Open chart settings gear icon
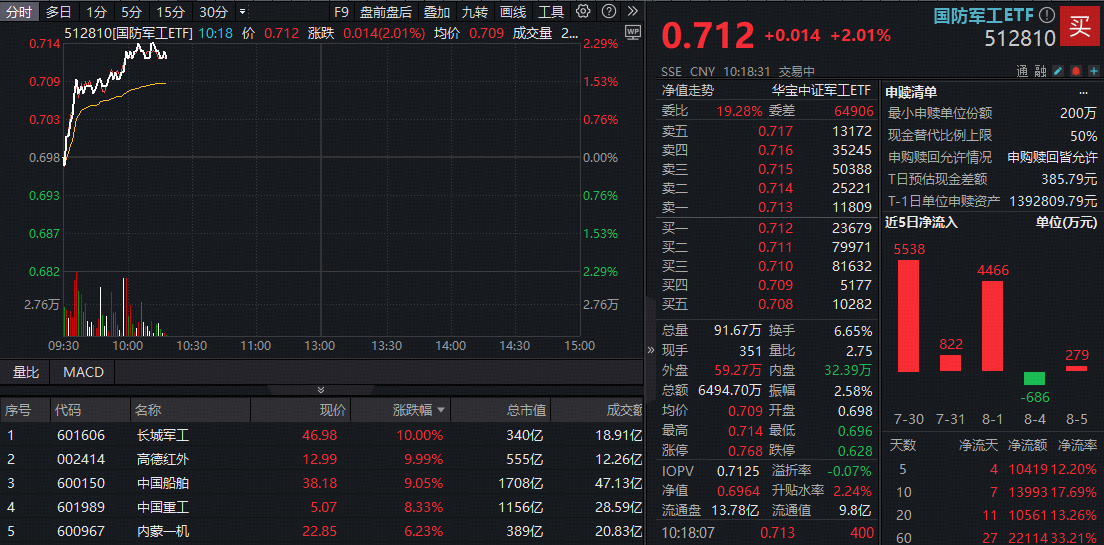This screenshot has width=1104, height=545. [x=584, y=12]
